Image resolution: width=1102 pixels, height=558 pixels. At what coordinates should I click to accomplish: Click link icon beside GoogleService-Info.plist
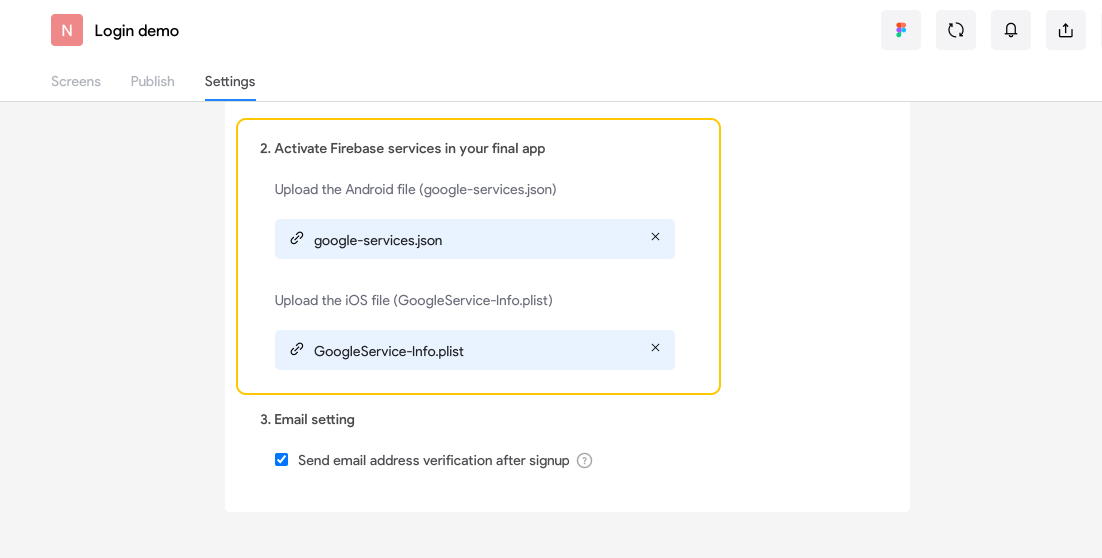tap(296, 350)
